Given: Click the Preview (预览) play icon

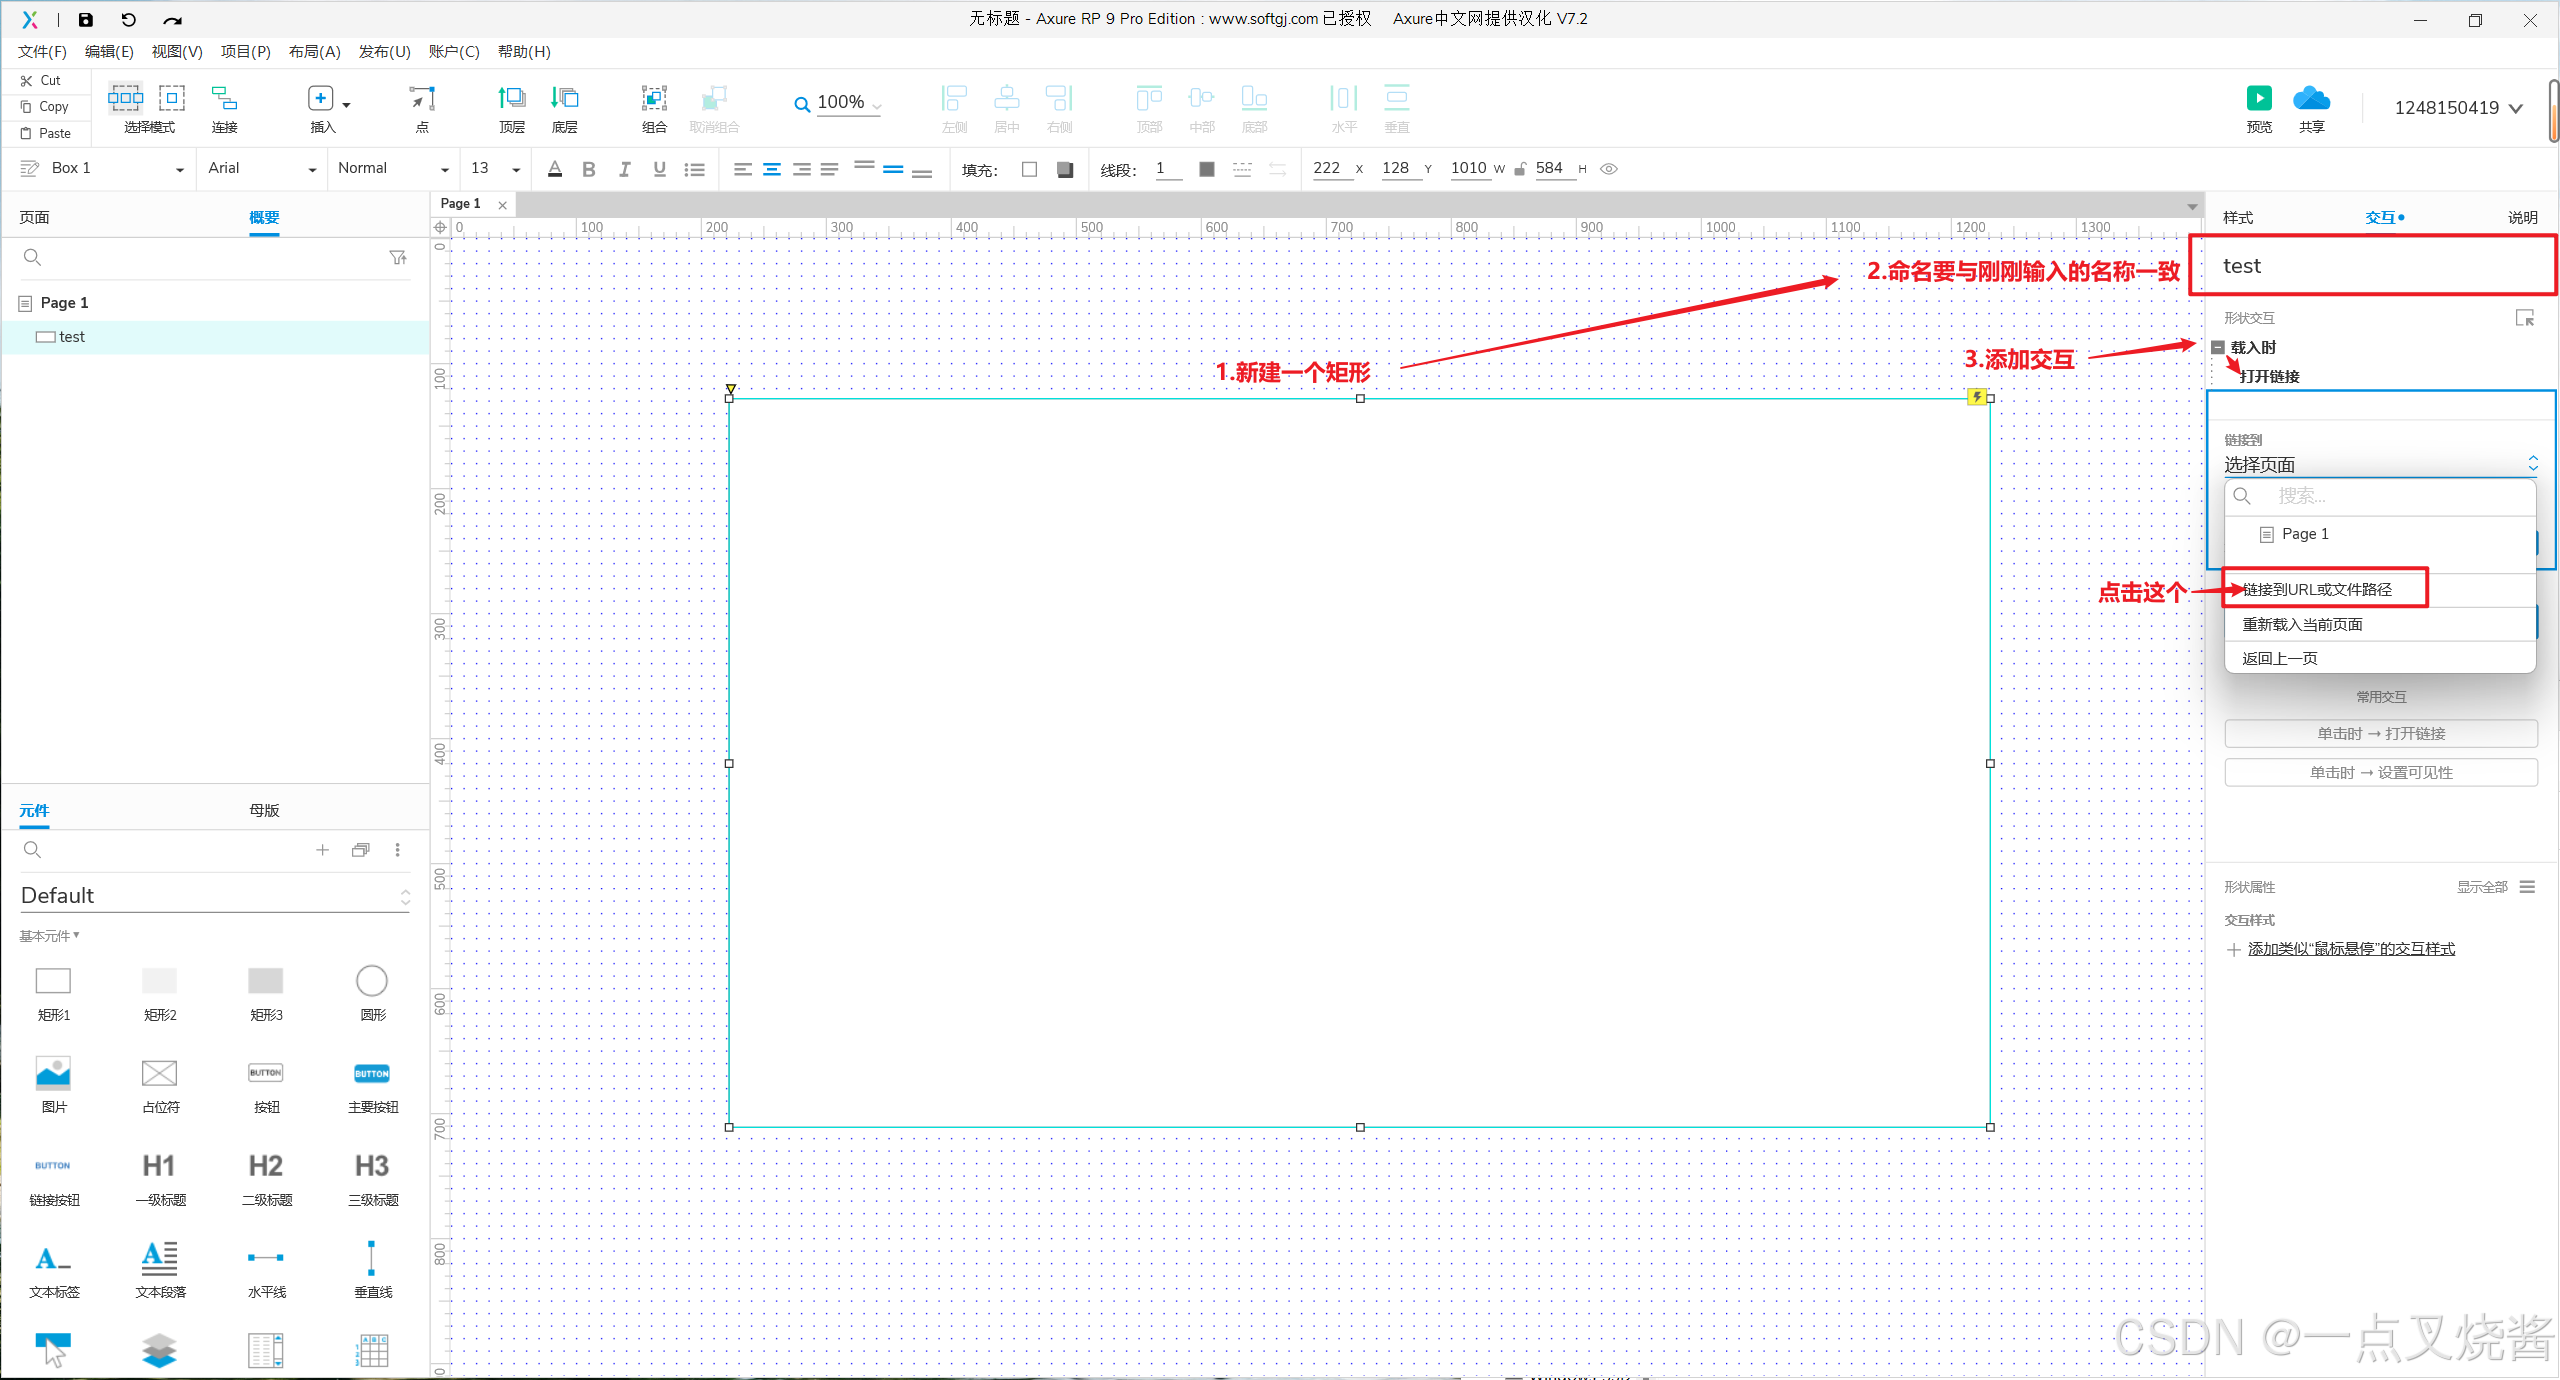Looking at the screenshot, I should click(2259, 98).
